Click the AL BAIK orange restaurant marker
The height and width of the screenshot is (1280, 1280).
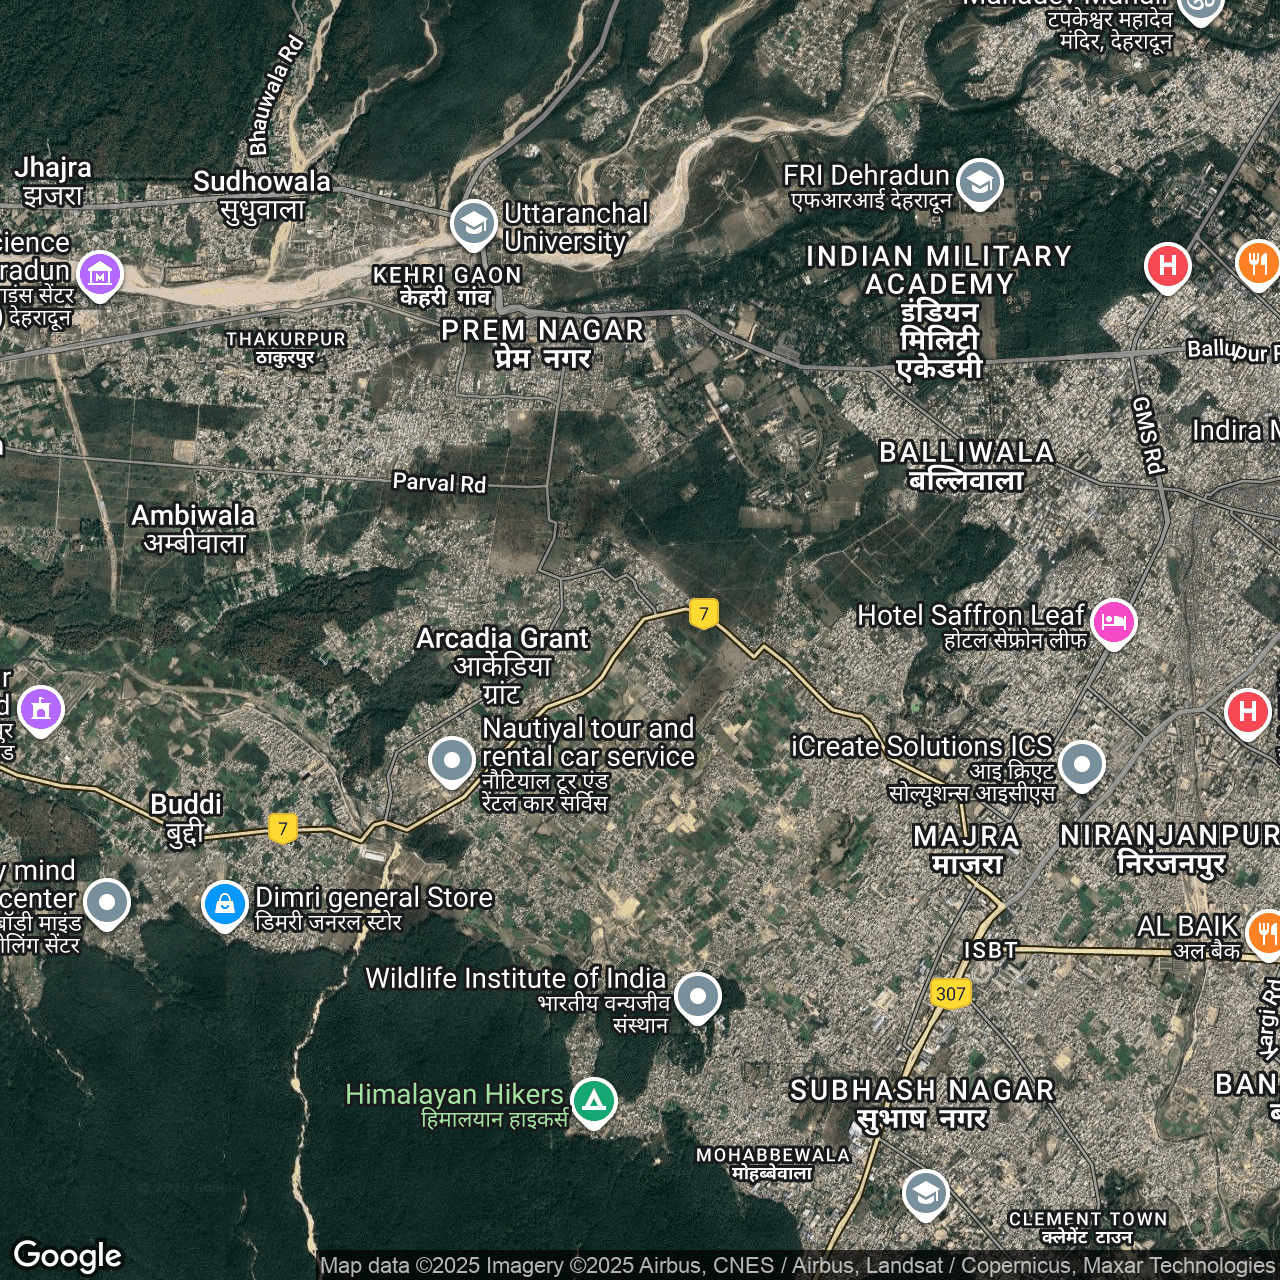pos(1264,933)
